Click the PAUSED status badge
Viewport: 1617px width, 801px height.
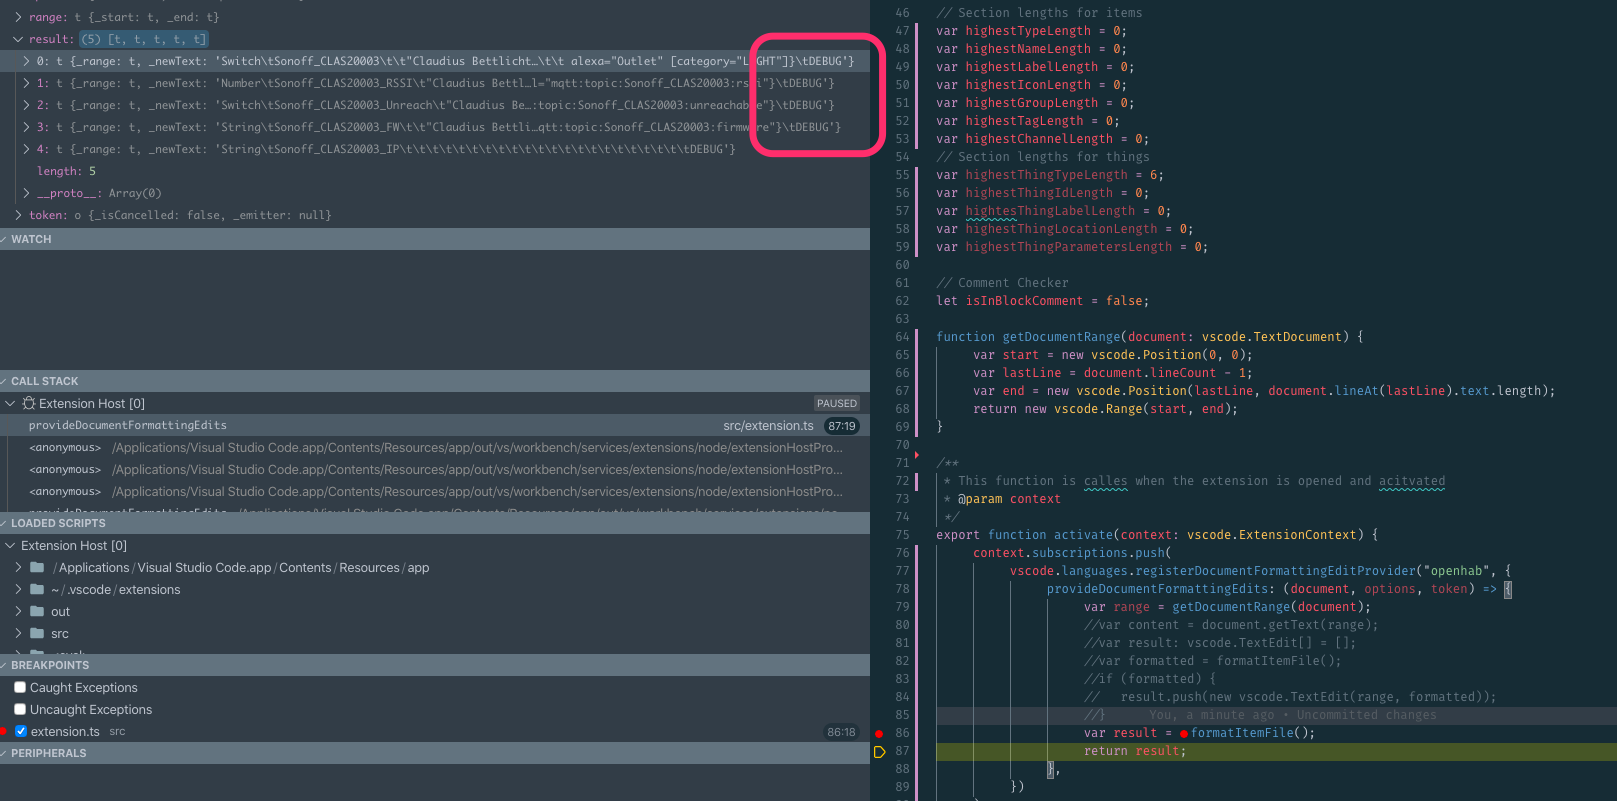tap(837, 403)
